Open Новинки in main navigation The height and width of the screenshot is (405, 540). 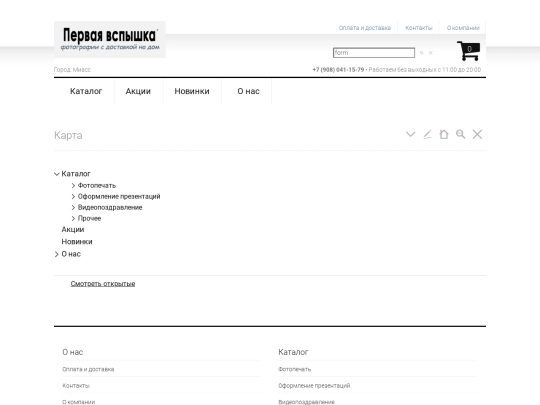(x=192, y=91)
